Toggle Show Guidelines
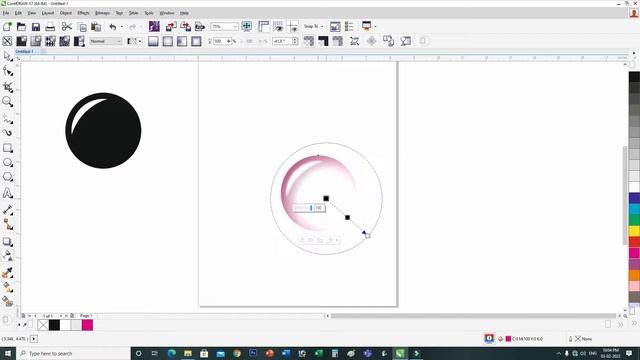 pyautogui.click(x=292, y=27)
